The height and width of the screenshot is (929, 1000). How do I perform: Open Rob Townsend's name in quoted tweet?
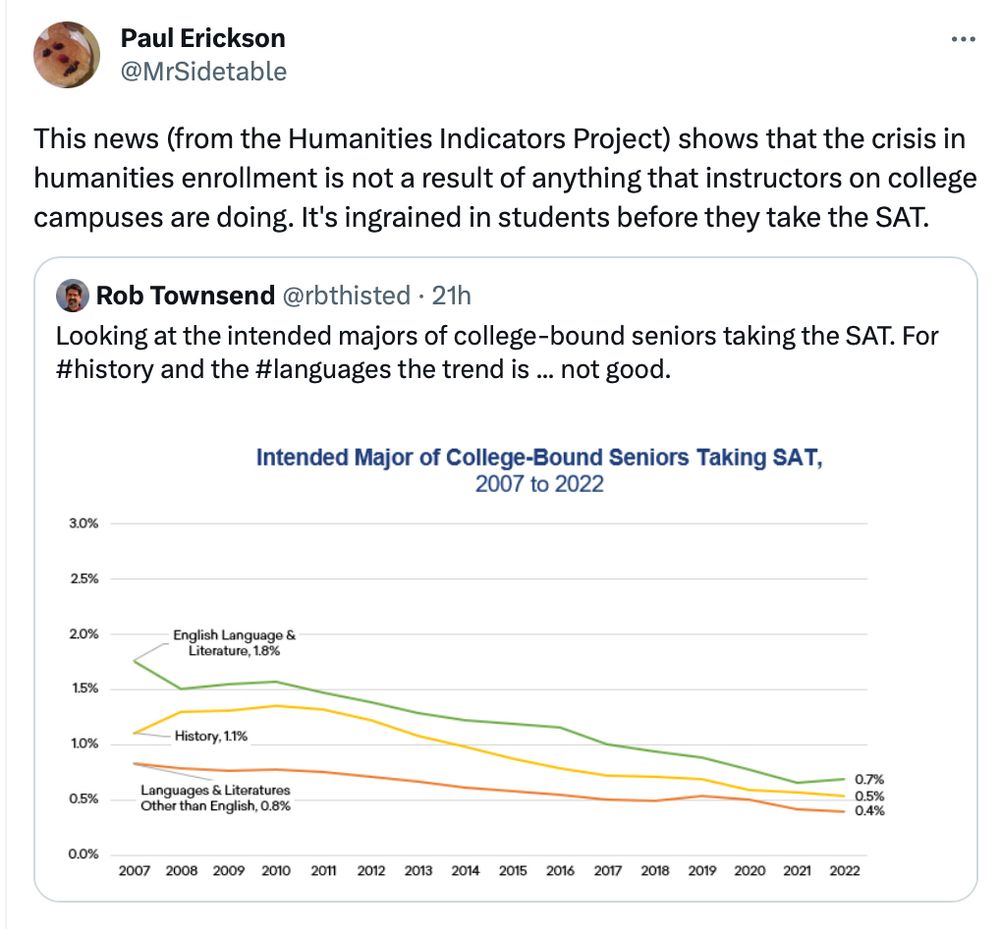point(185,295)
